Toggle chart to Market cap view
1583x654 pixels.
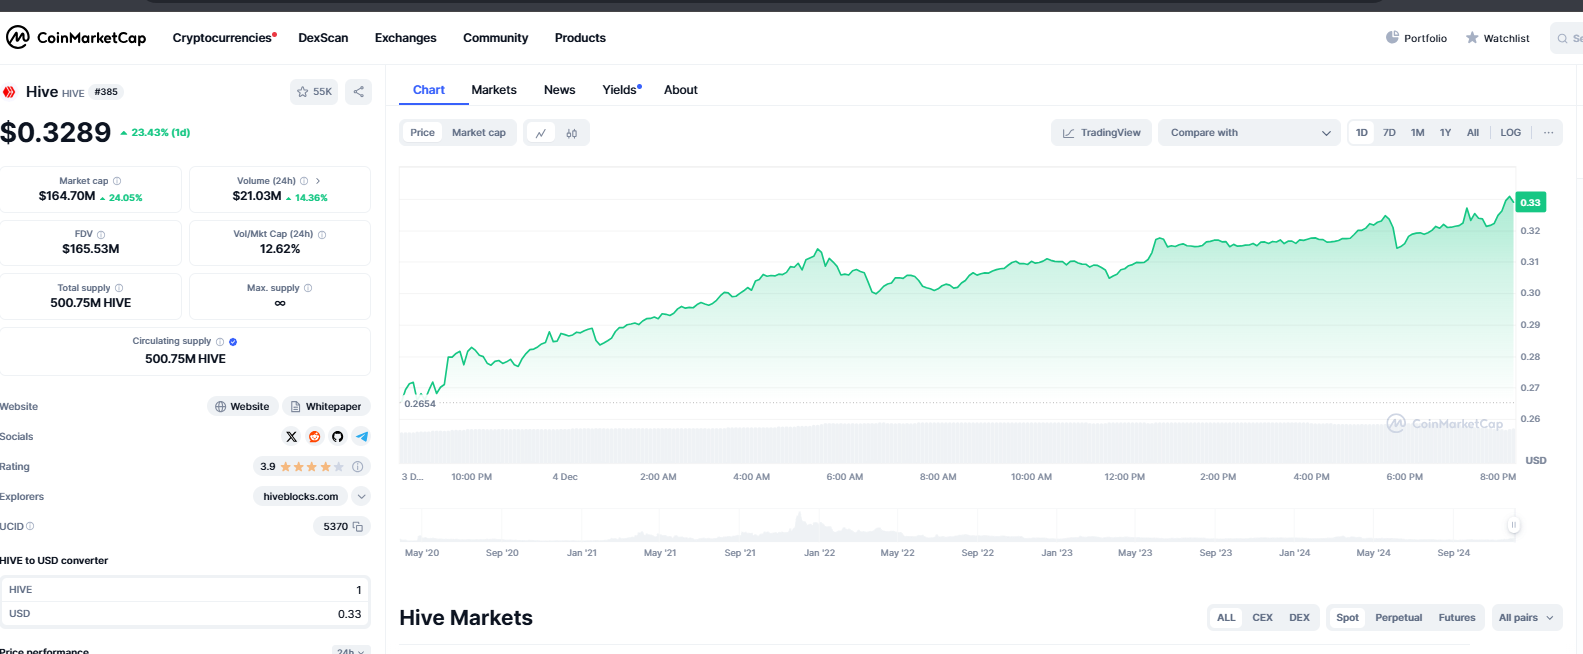coord(478,133)
